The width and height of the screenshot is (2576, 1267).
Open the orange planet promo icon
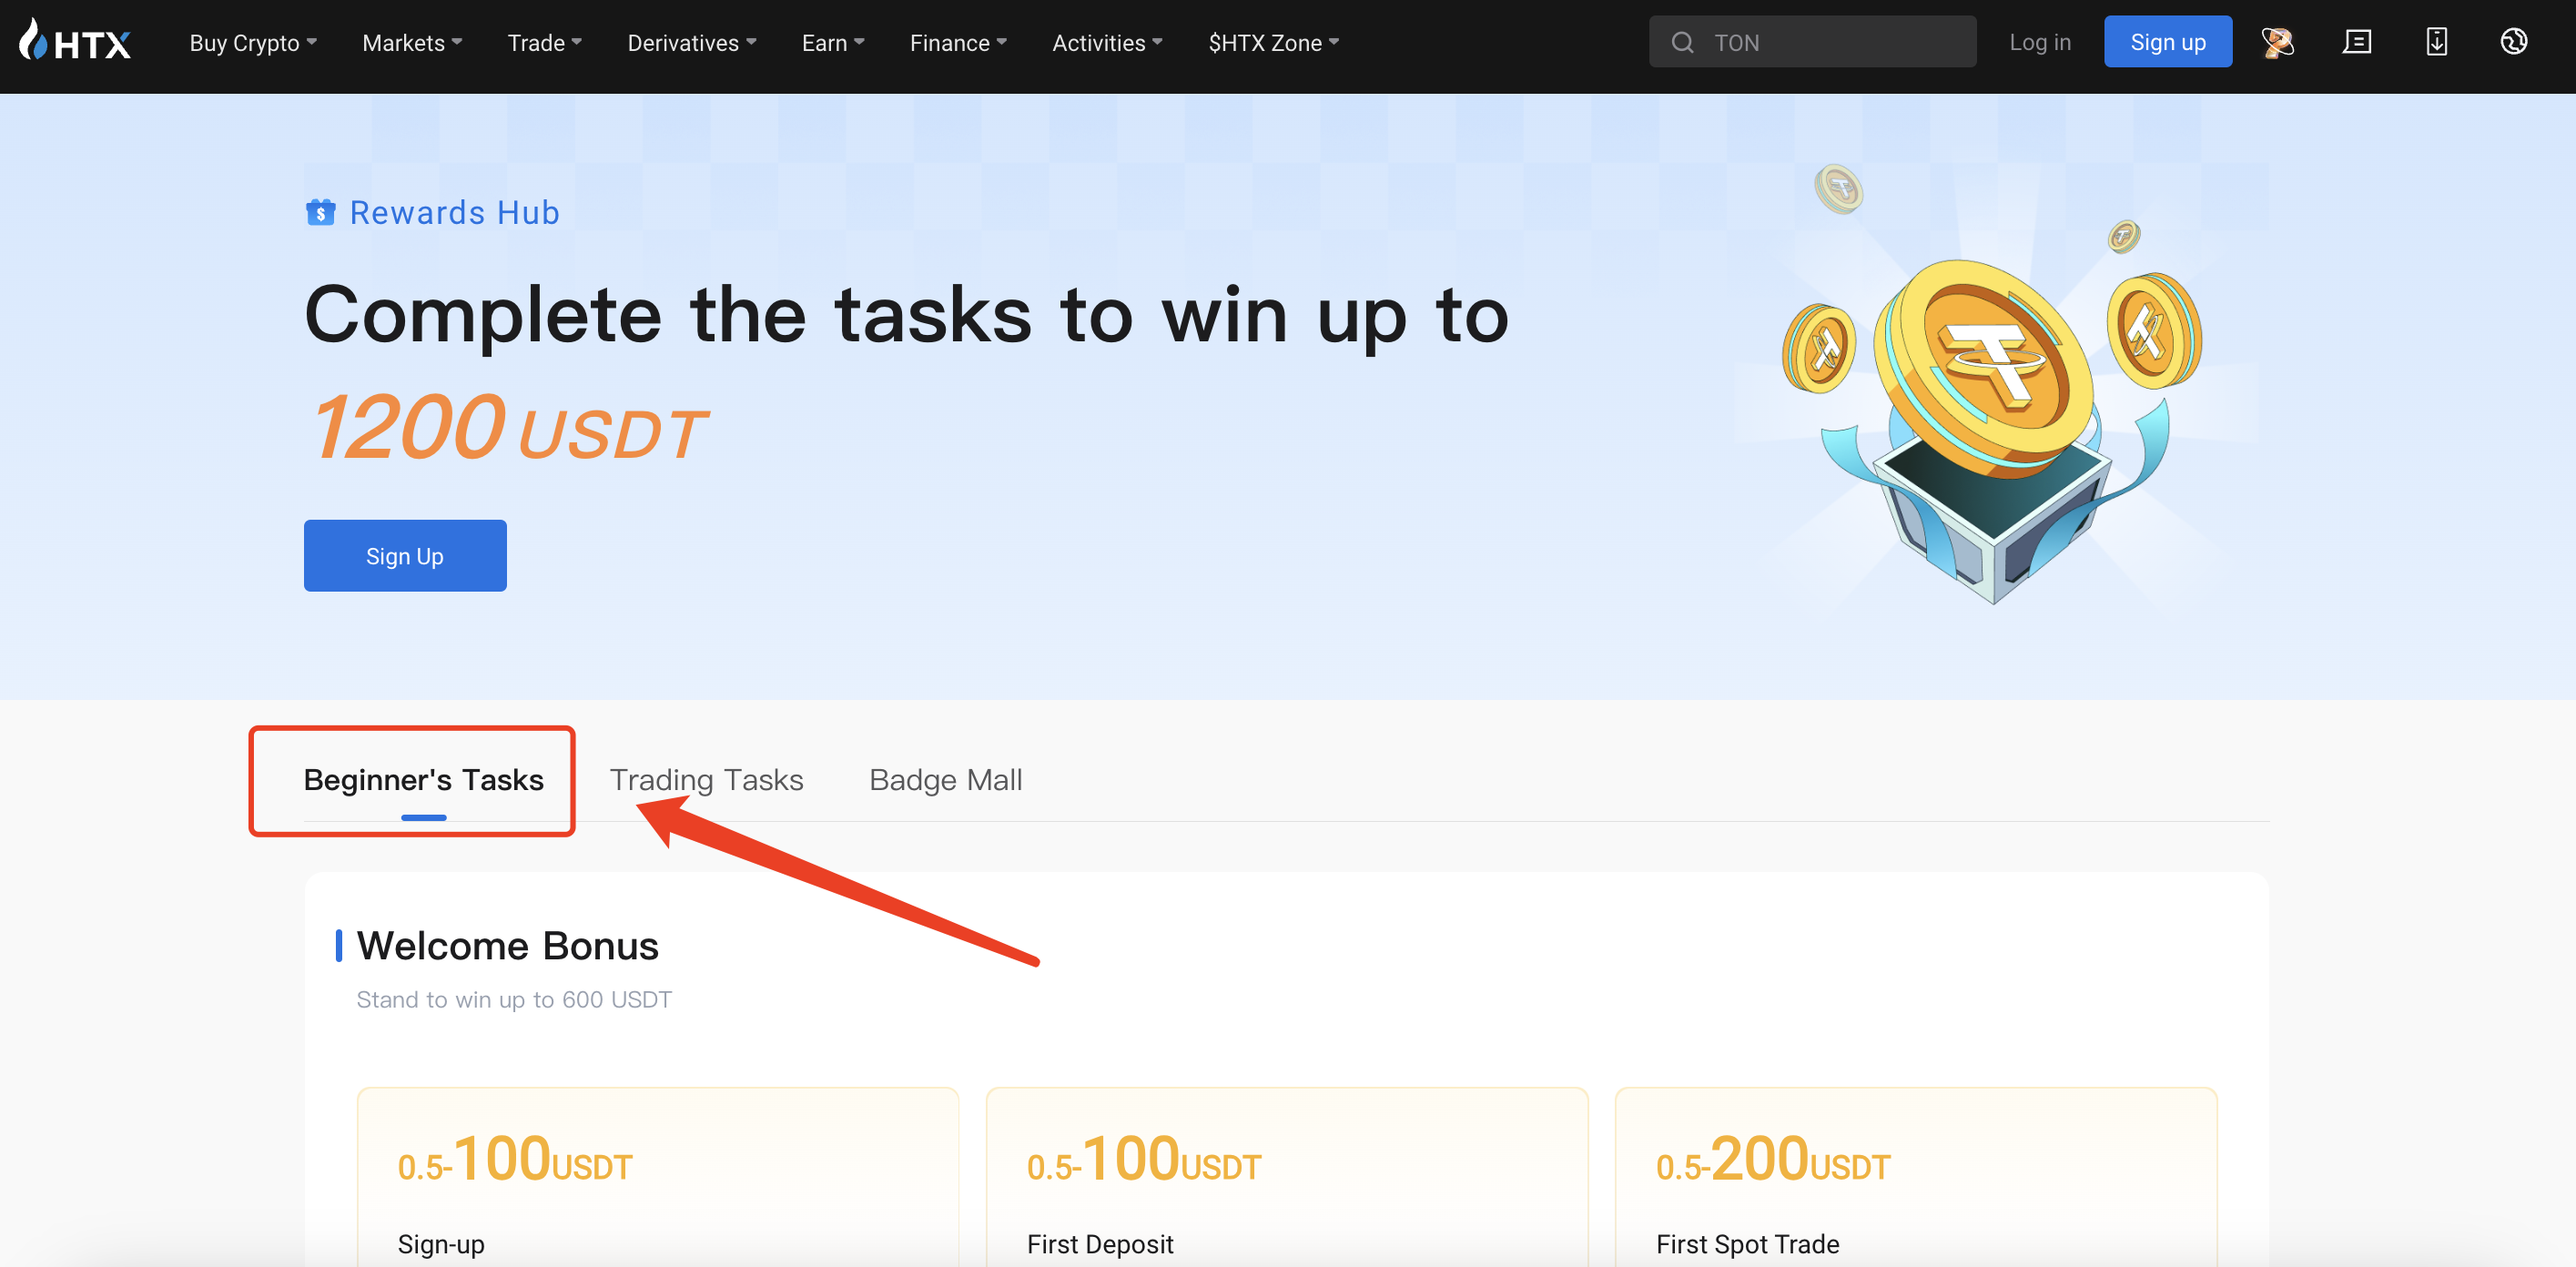click(x=2277, y=42)
